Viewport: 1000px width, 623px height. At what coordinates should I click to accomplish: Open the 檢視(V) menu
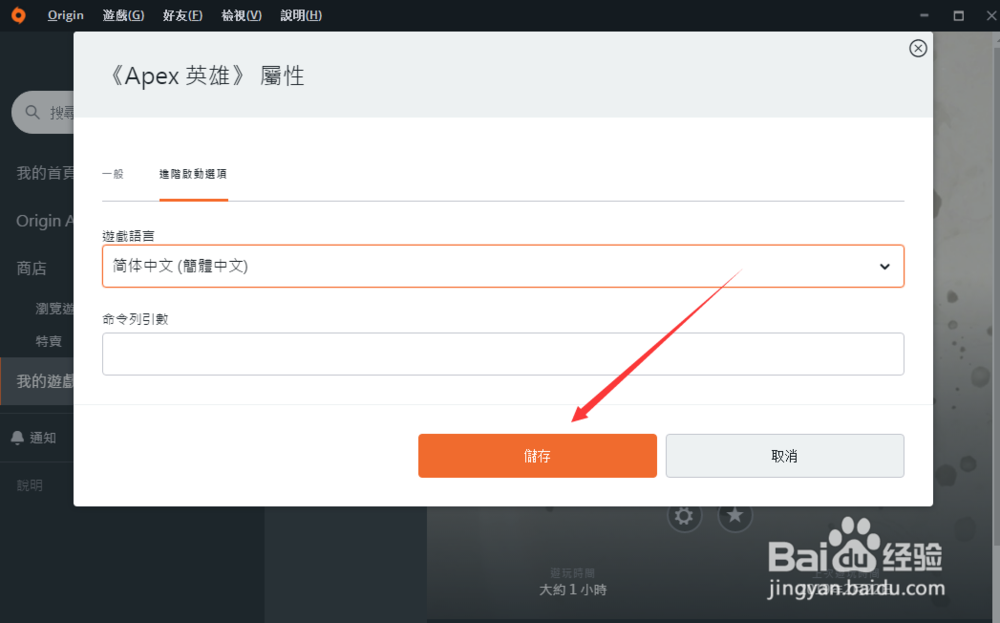241,15
